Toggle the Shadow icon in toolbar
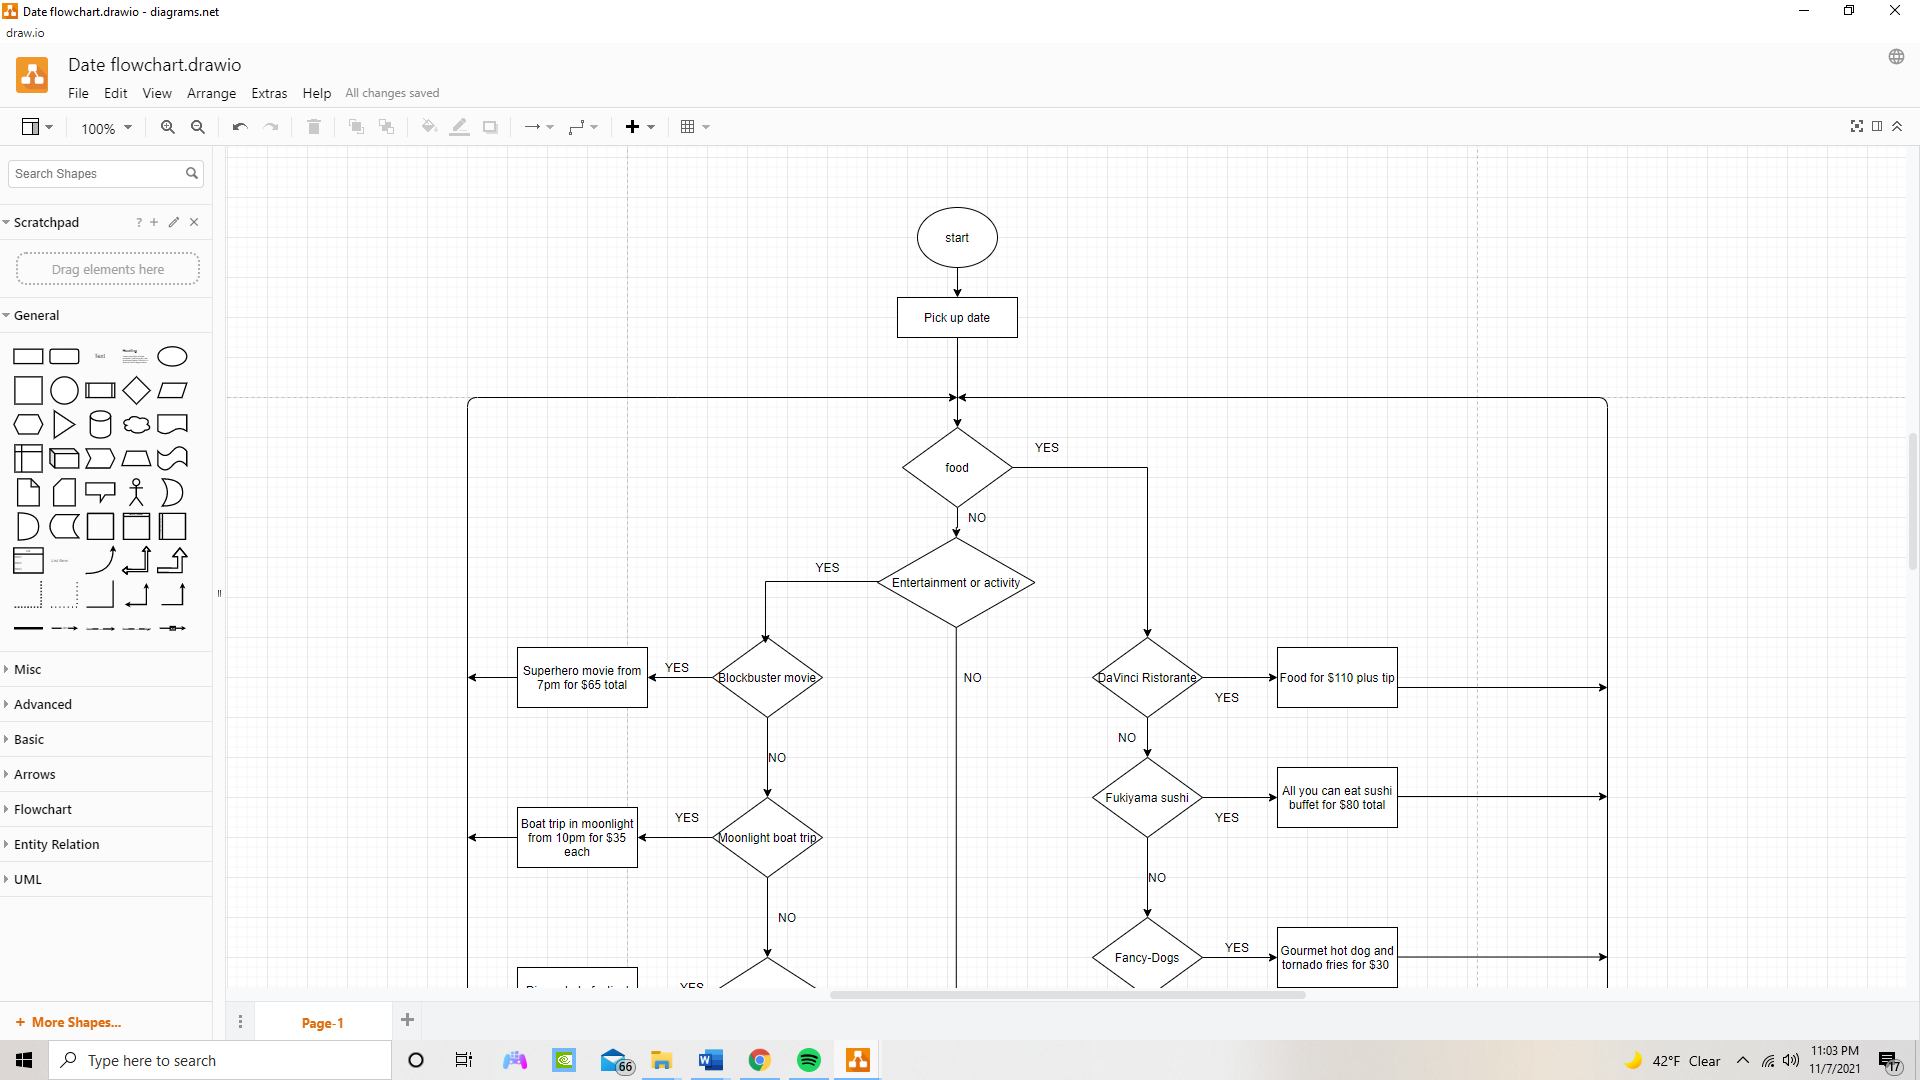The width and height of the screenshot is (1920, 1080). coord(490,127)
